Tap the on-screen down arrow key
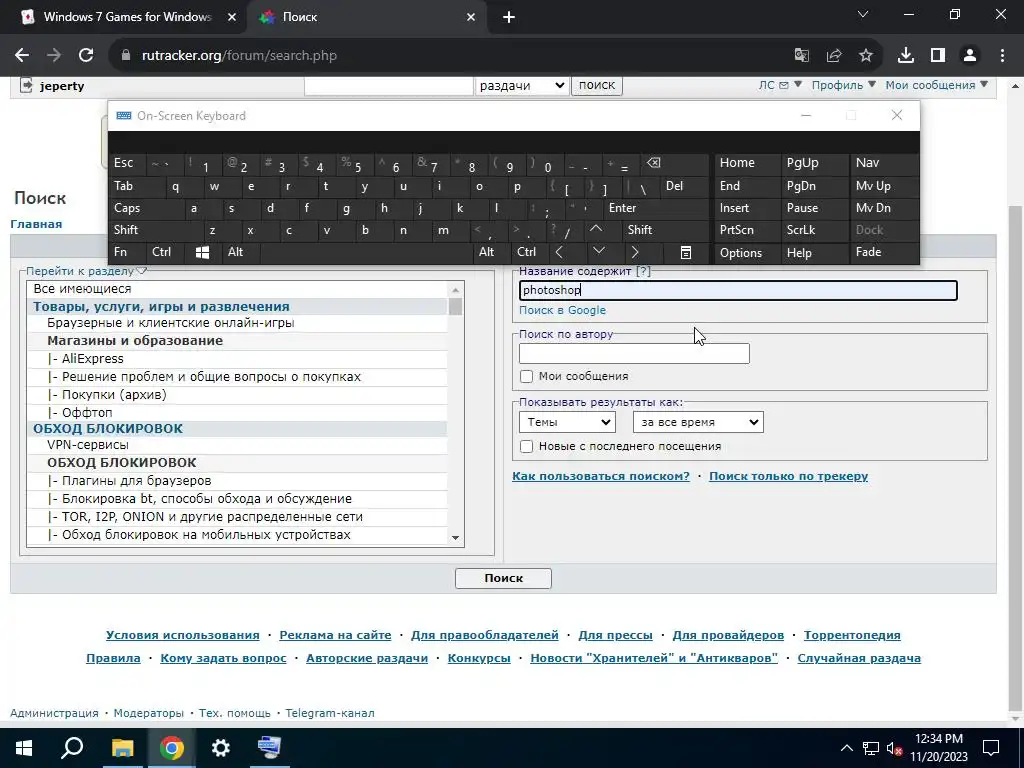Image resolution: width=1024 pixels, height=768 pixels. click(x=598, y=251)
